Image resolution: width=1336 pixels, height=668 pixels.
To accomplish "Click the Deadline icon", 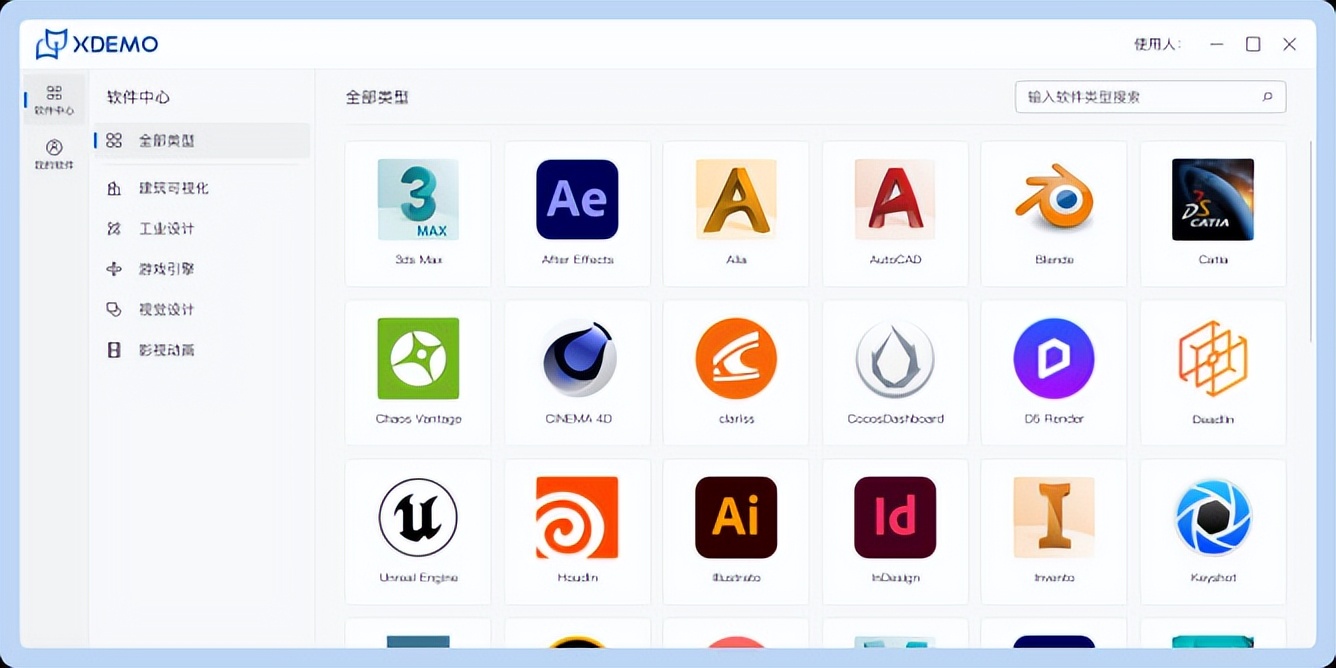I will (1213, 358).
